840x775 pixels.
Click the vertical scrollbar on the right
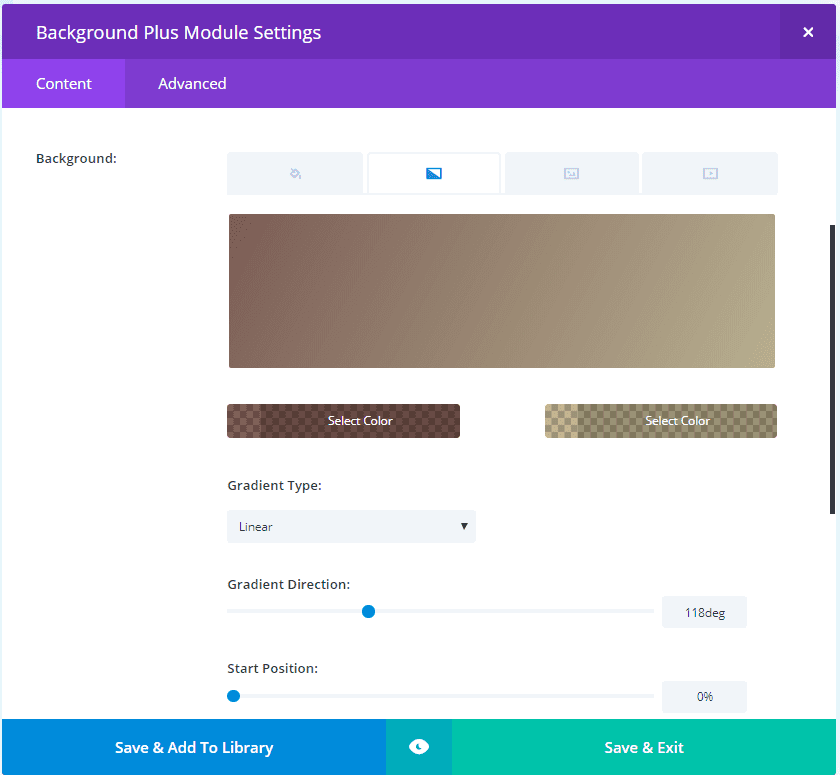[x=833, y=368]
